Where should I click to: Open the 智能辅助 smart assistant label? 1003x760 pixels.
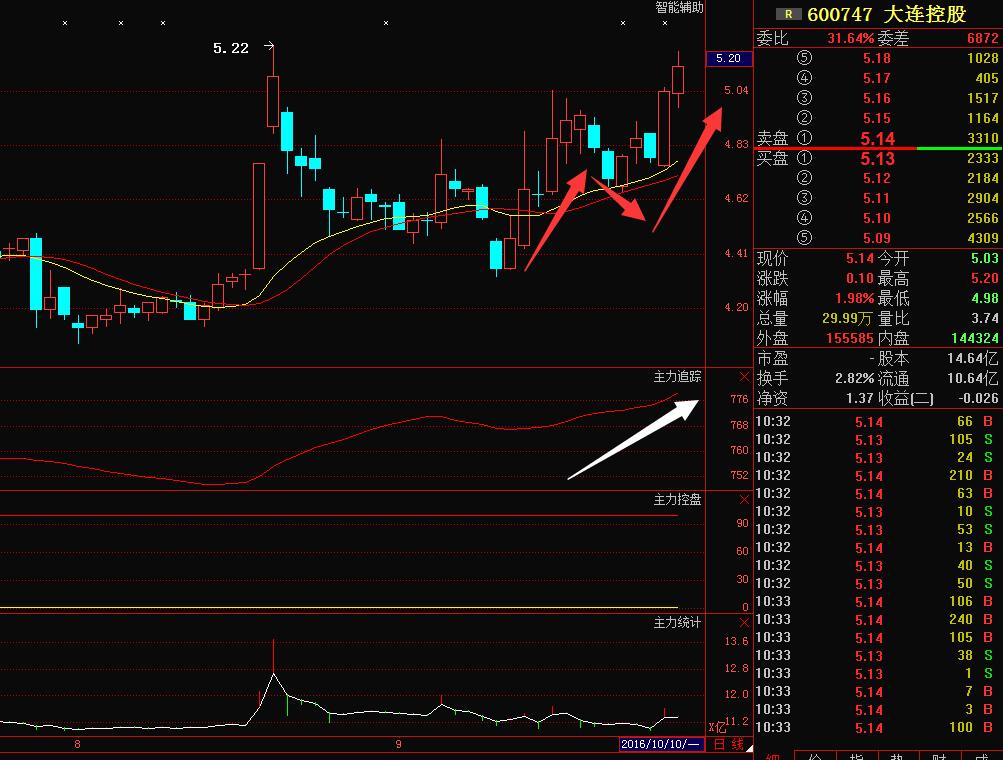tap(679, 7)
